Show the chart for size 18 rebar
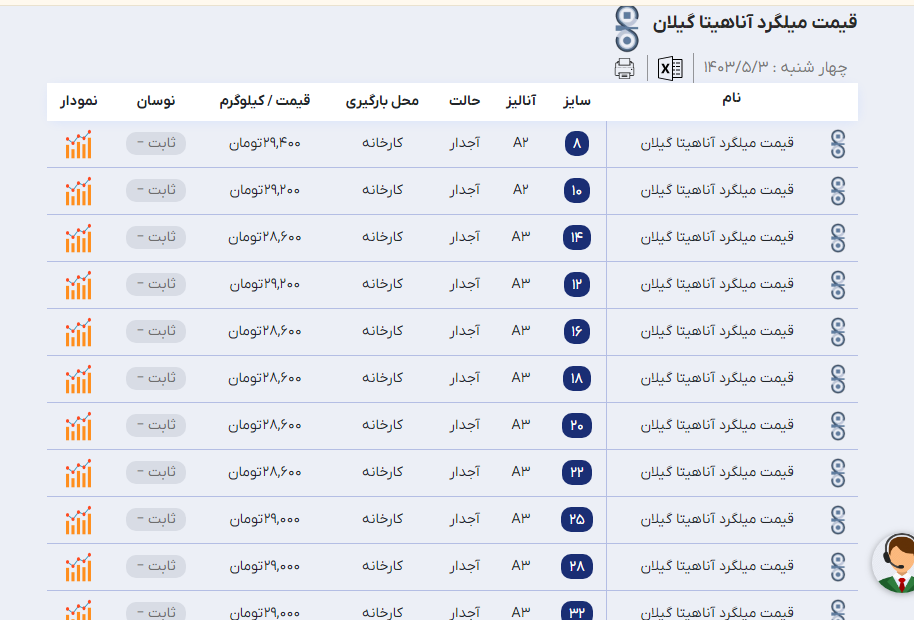The width and height of the screenshot is (914, 620). click(79, 379)
